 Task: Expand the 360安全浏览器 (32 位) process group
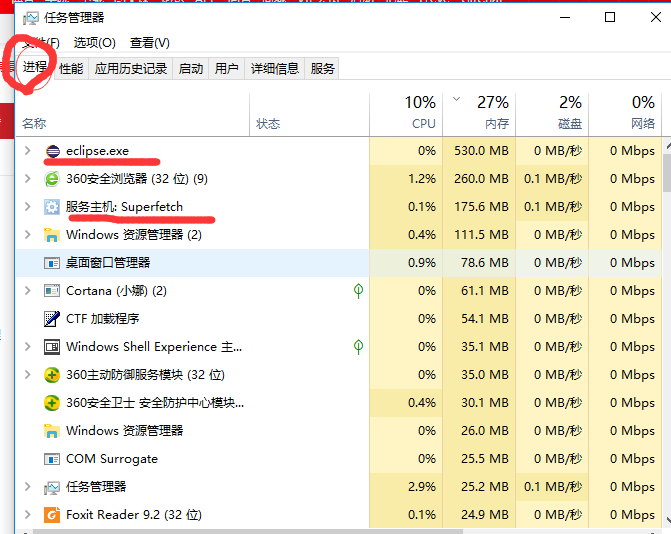pyautogui.click(x=28, y=178)
